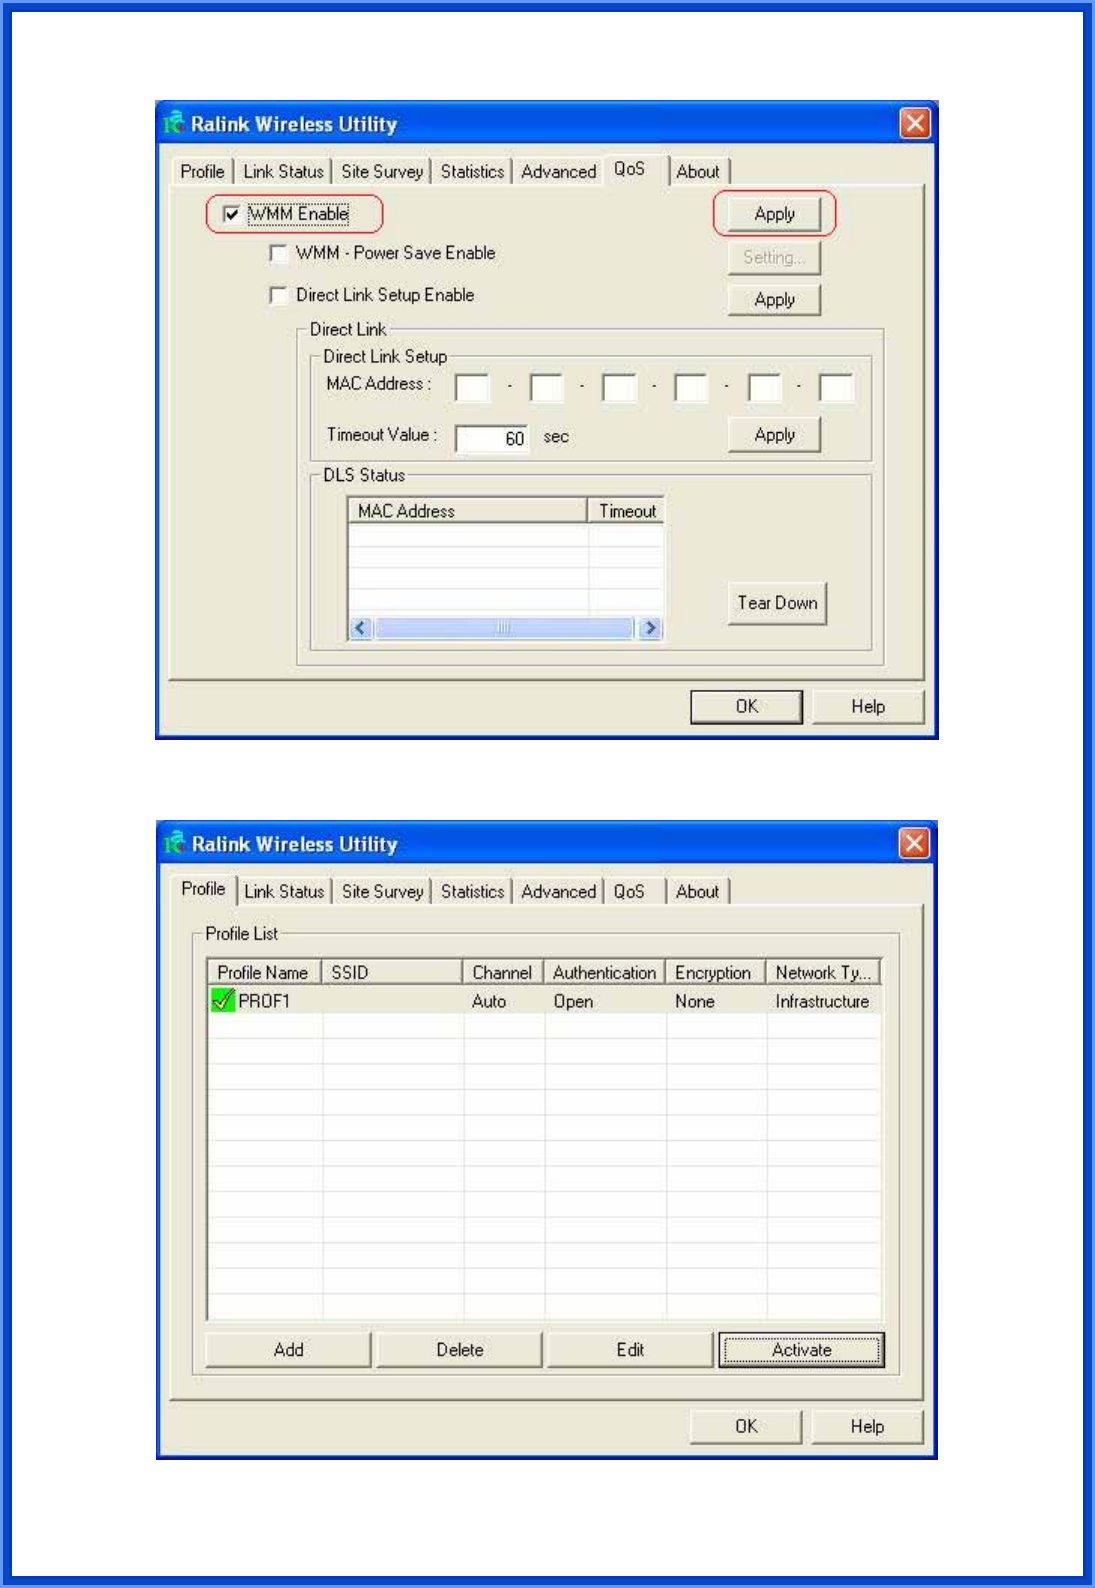Click the Ralink logo icon in the QoS window title bar
The image size is (1095, 1588).
[175, 123]
